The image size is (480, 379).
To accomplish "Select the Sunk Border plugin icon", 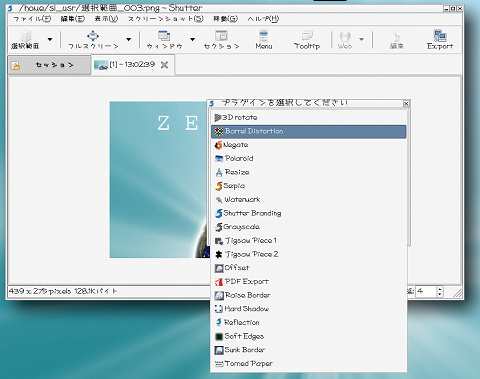I will [219, 350].
